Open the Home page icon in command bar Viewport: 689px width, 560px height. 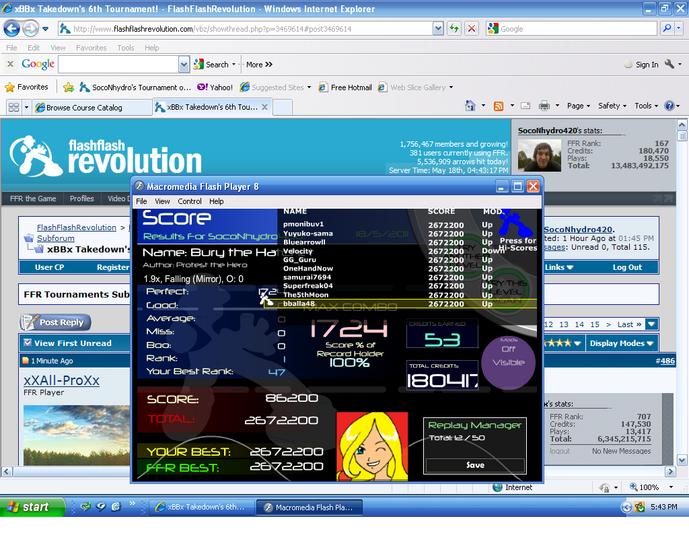tap(470, 105)
